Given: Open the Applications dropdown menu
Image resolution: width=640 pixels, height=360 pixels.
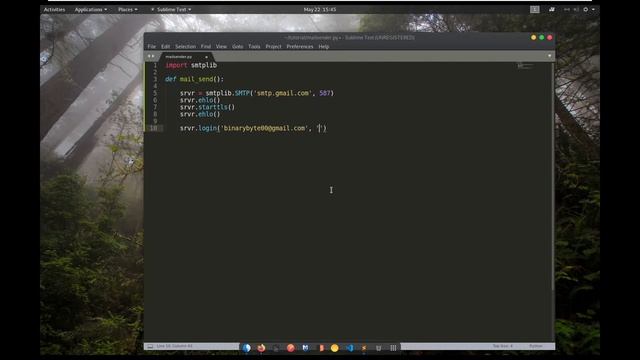Looking at the screenshot, I should (x=91, y=9).
